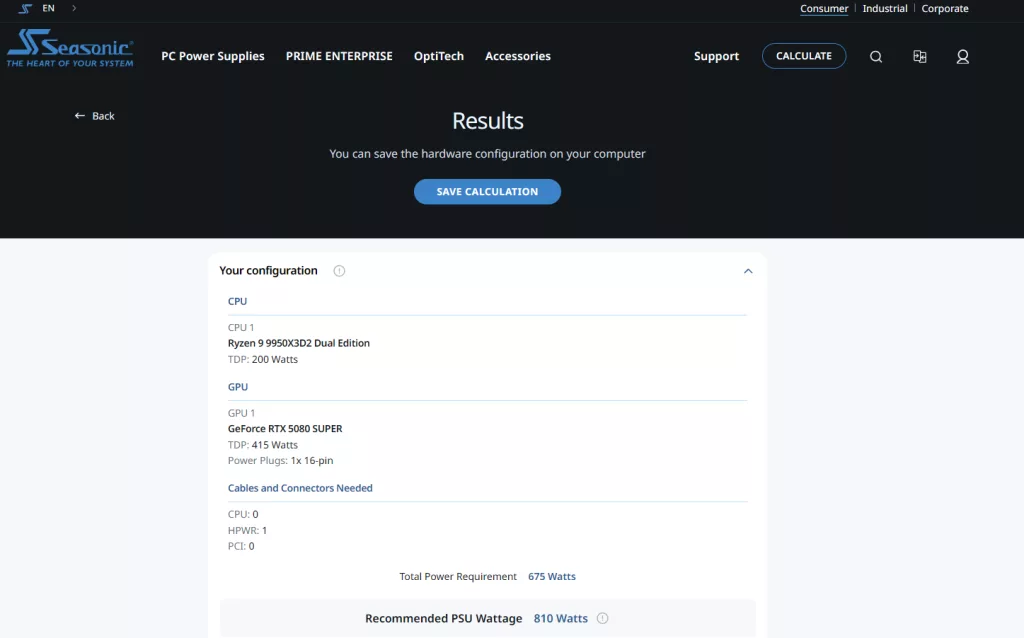The image size is (1024, 638).
Task: Expand the EN language selector arrow
Action: 74,8
